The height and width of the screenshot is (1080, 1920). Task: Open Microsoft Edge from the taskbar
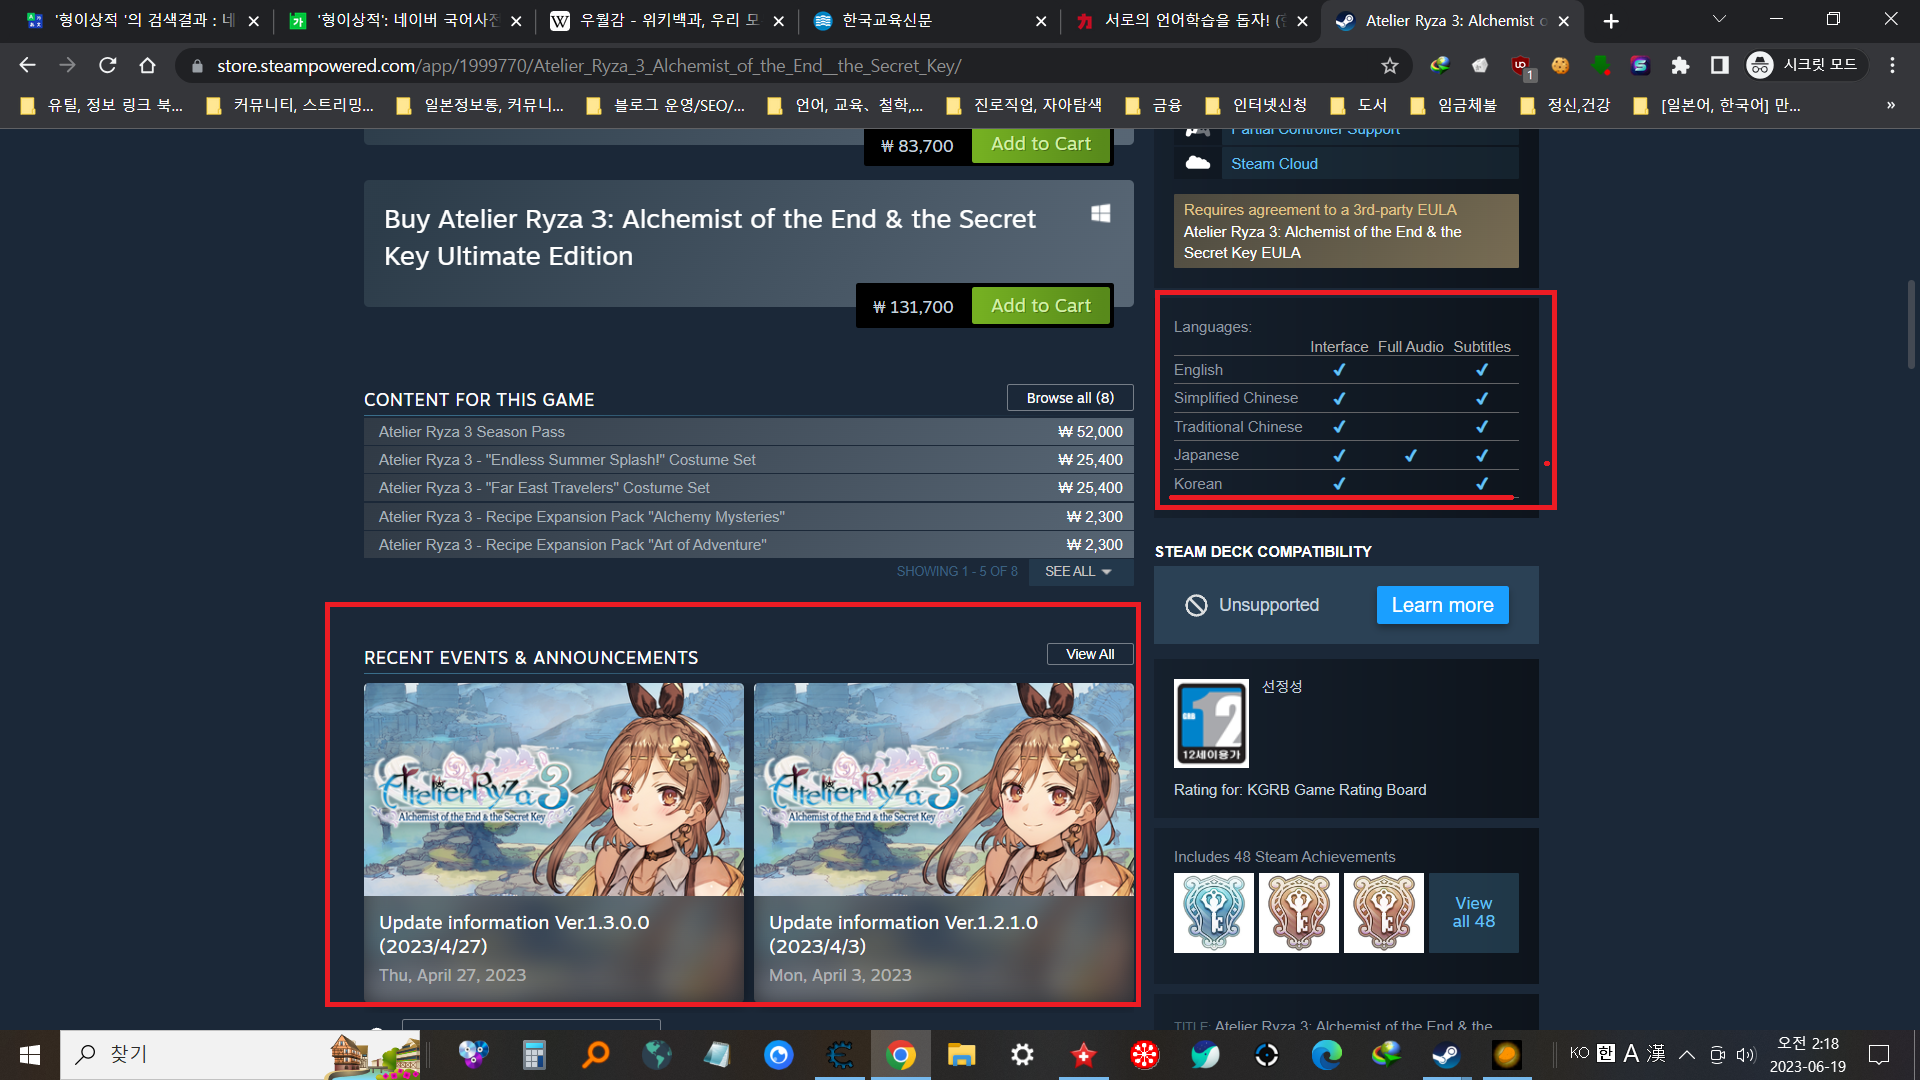(x=1326, y=1054)
